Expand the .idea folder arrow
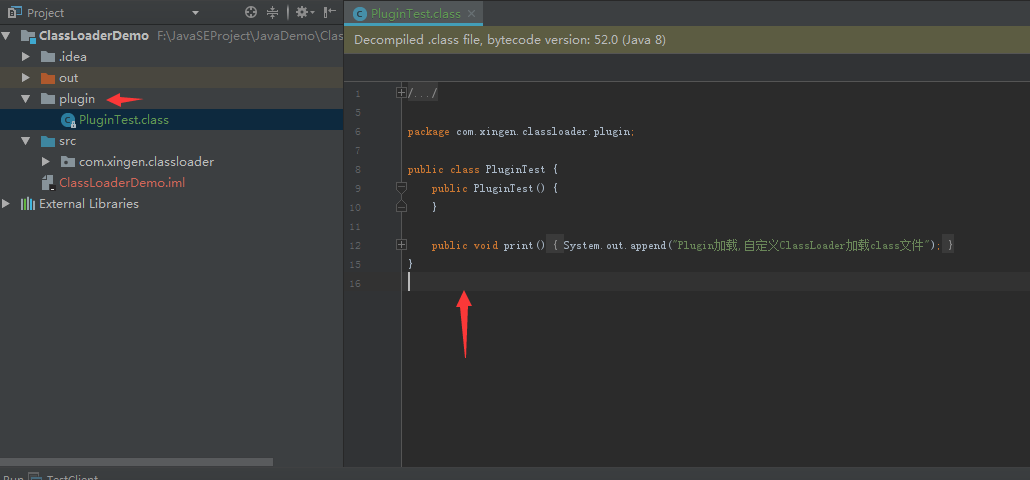Viewport: 1030px width, 480px height. coord(26,56)
